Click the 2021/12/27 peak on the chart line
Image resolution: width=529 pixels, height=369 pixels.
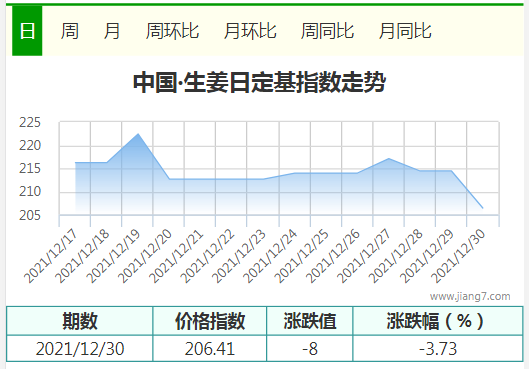tap(389, 158)
